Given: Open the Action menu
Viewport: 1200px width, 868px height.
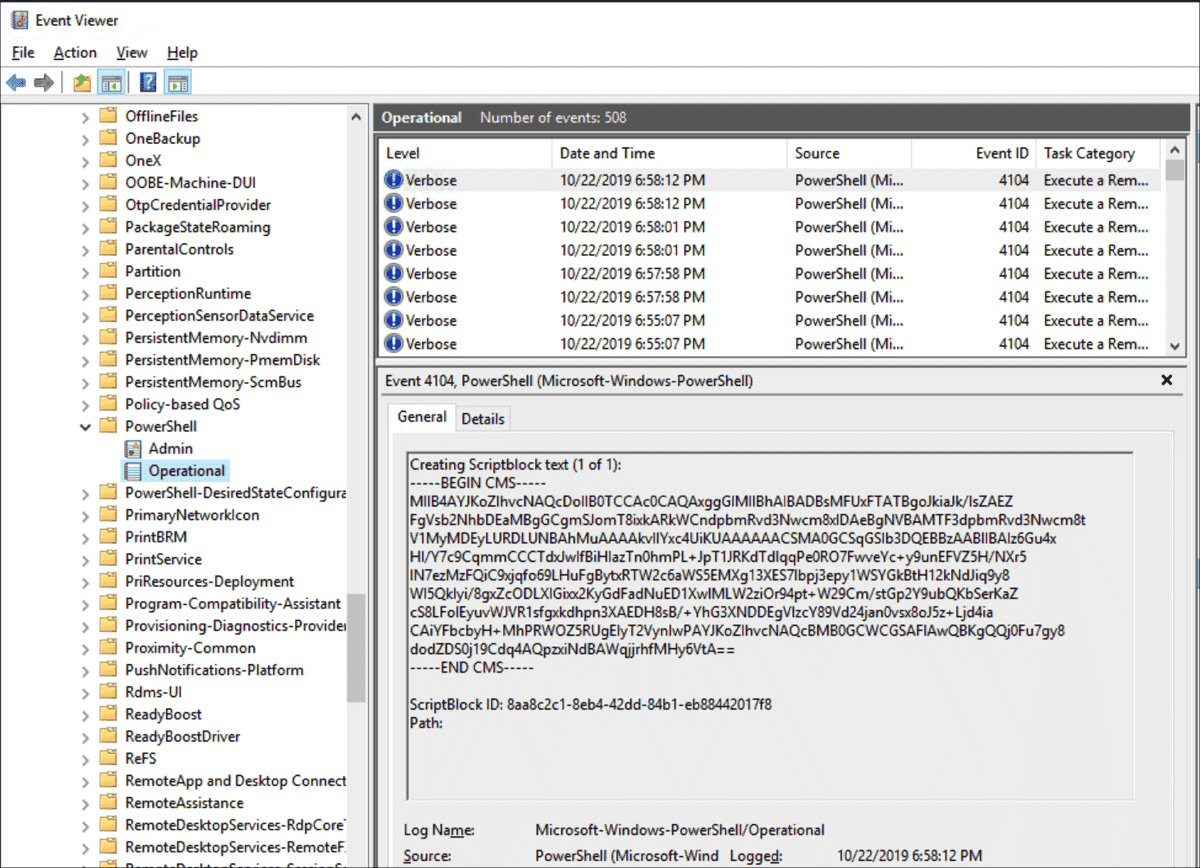Looking at the screenshot, I should (74, 52).
